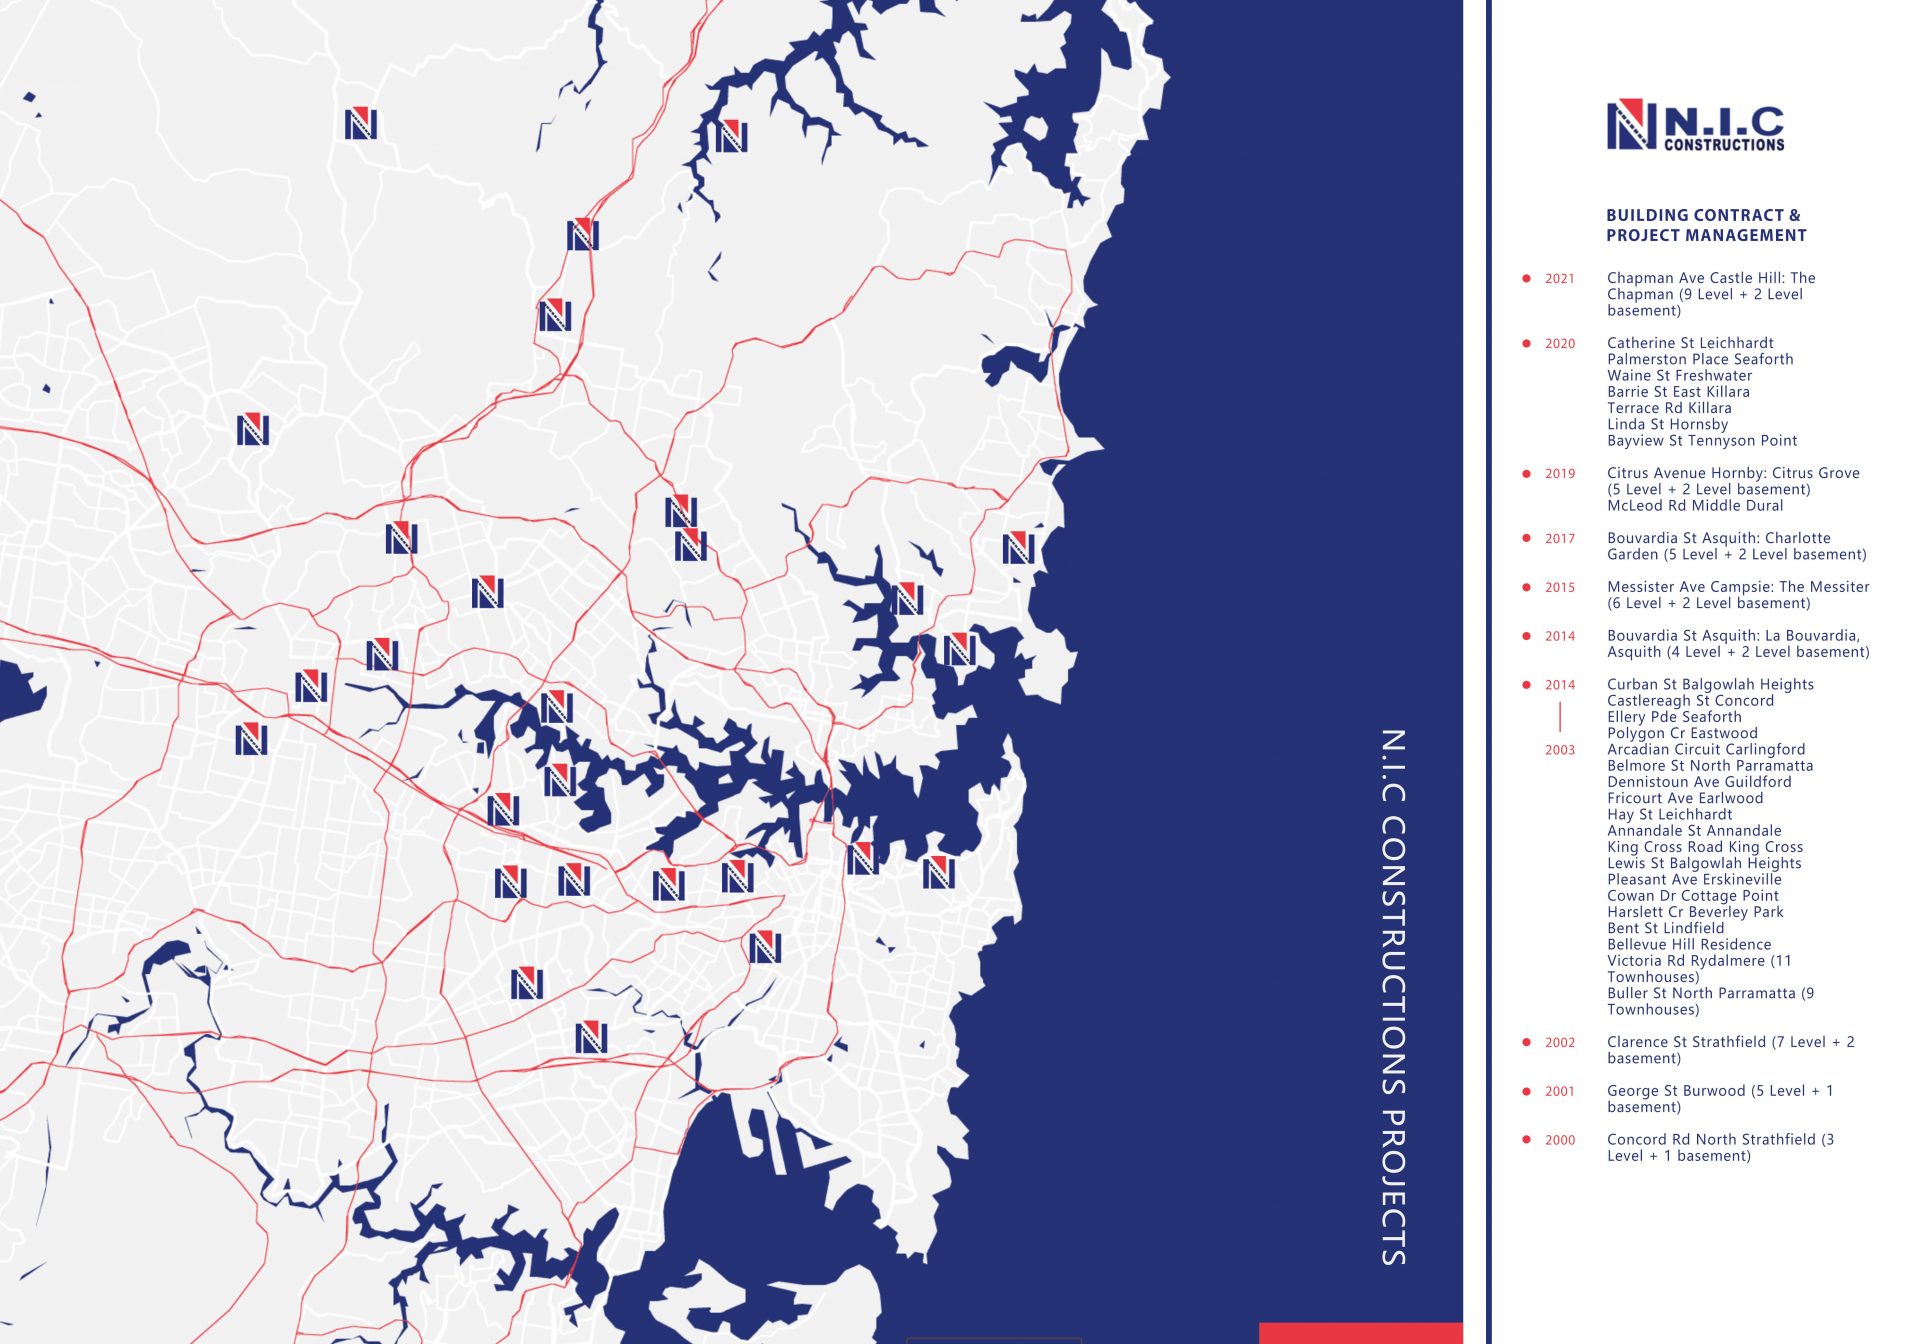Click the pair of stacked markers in the map center
Image resolution: width=1920 pixels, height=1344 pixels.
[688, 528]
